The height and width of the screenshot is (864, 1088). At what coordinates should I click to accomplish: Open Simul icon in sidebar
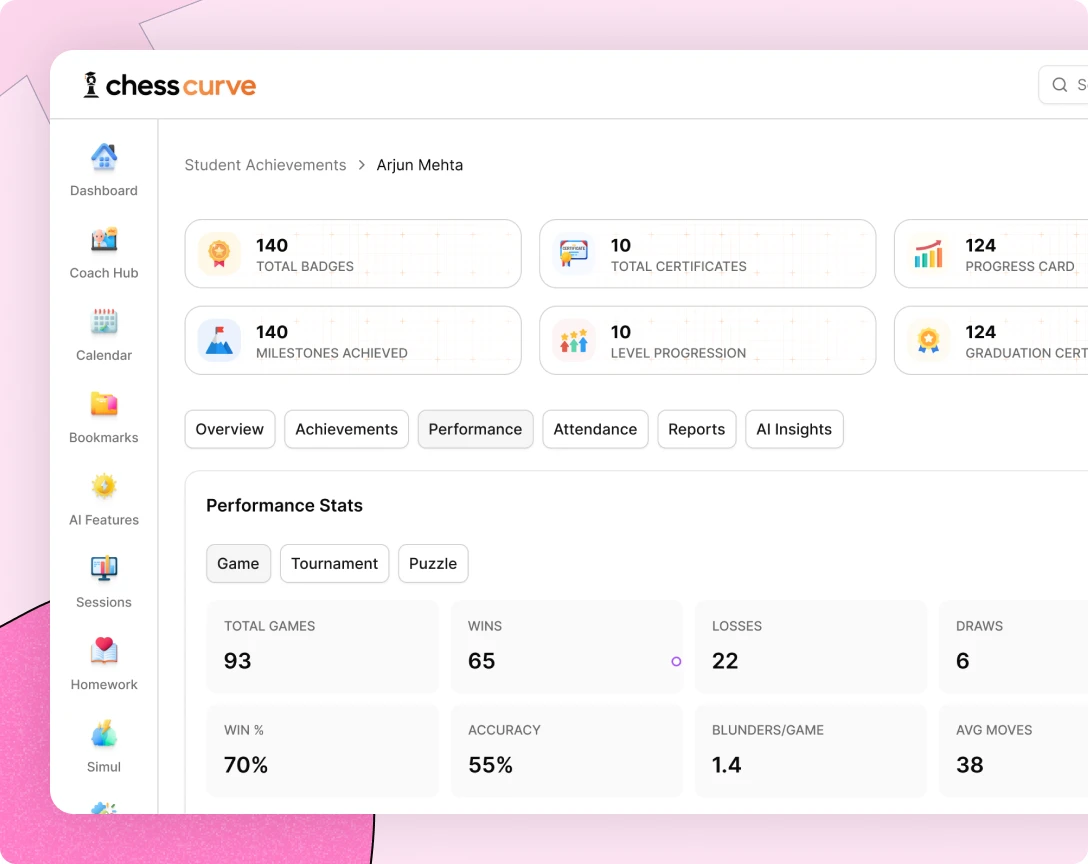tap(104, 733)
